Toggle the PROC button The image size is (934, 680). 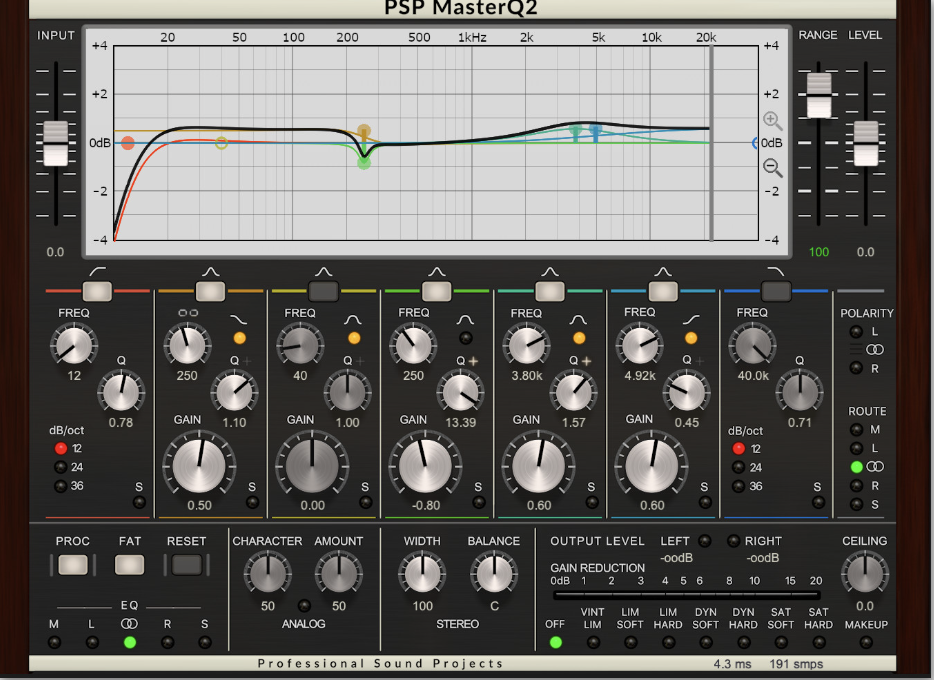tap(73, 564)
